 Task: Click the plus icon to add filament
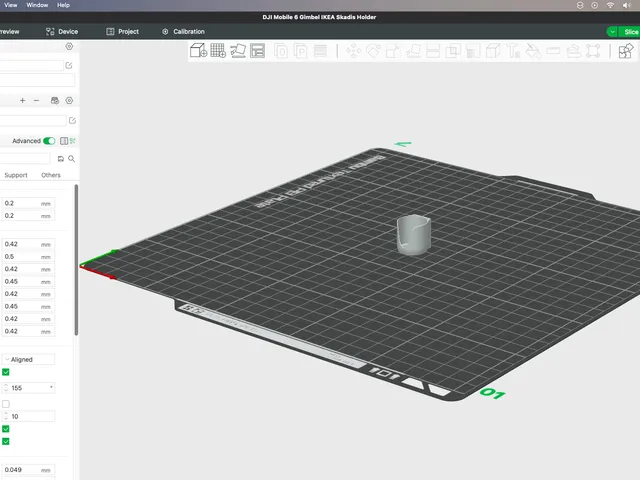pos(22,100)
